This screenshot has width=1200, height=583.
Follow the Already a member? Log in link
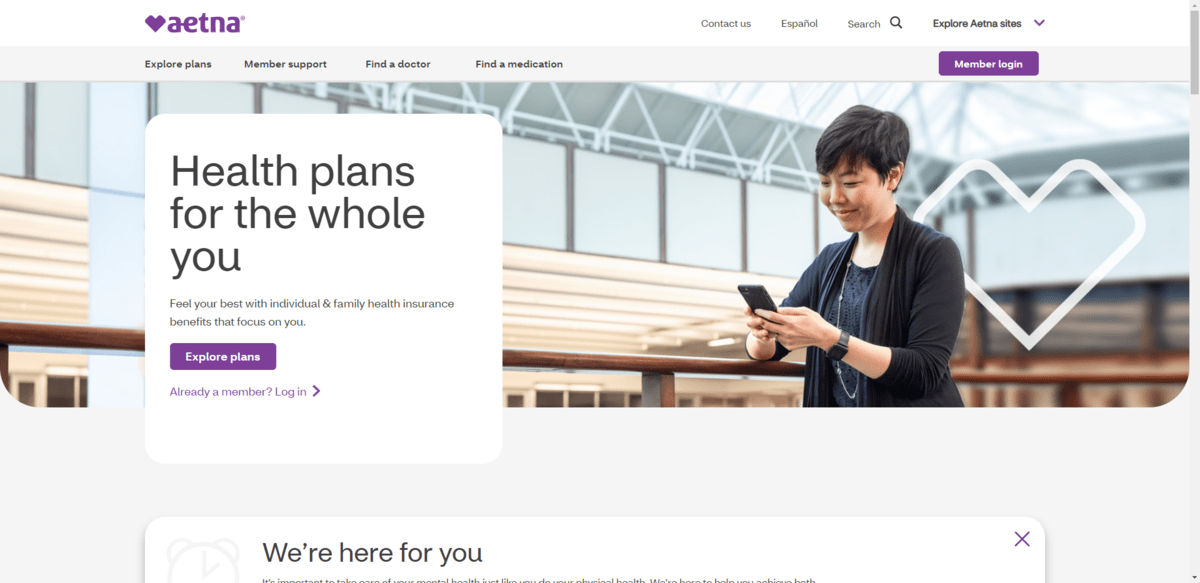point(238,392)
